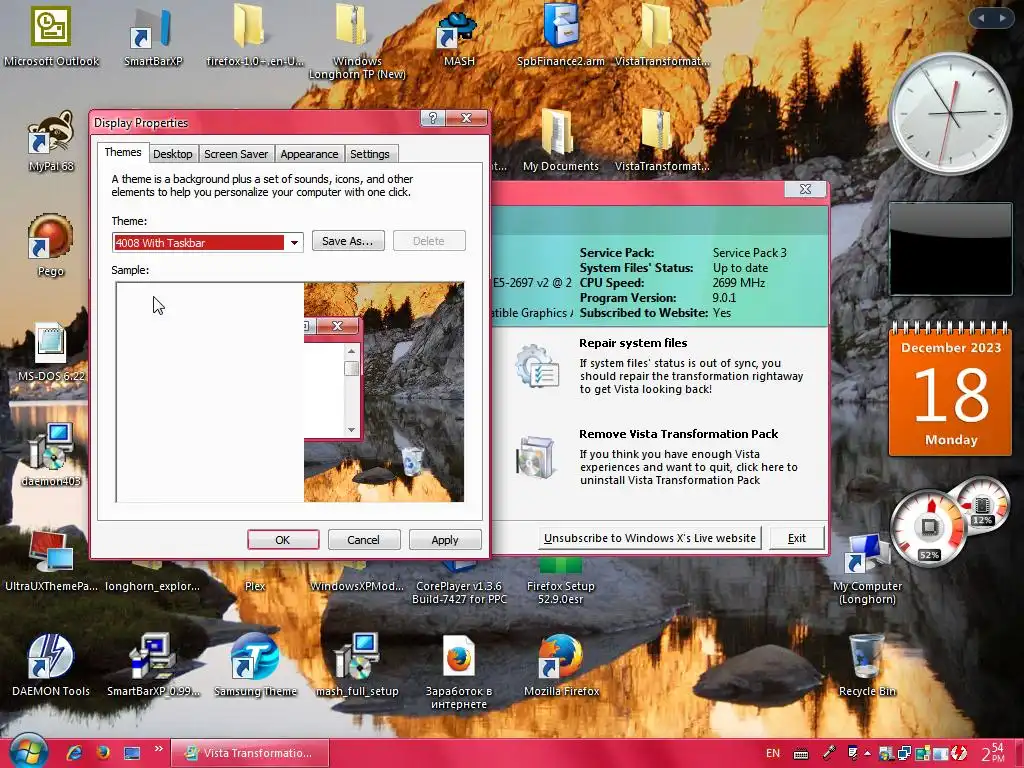Open the Plex desktop icon label
1024x768 pixels.
(x=255, y=586)
